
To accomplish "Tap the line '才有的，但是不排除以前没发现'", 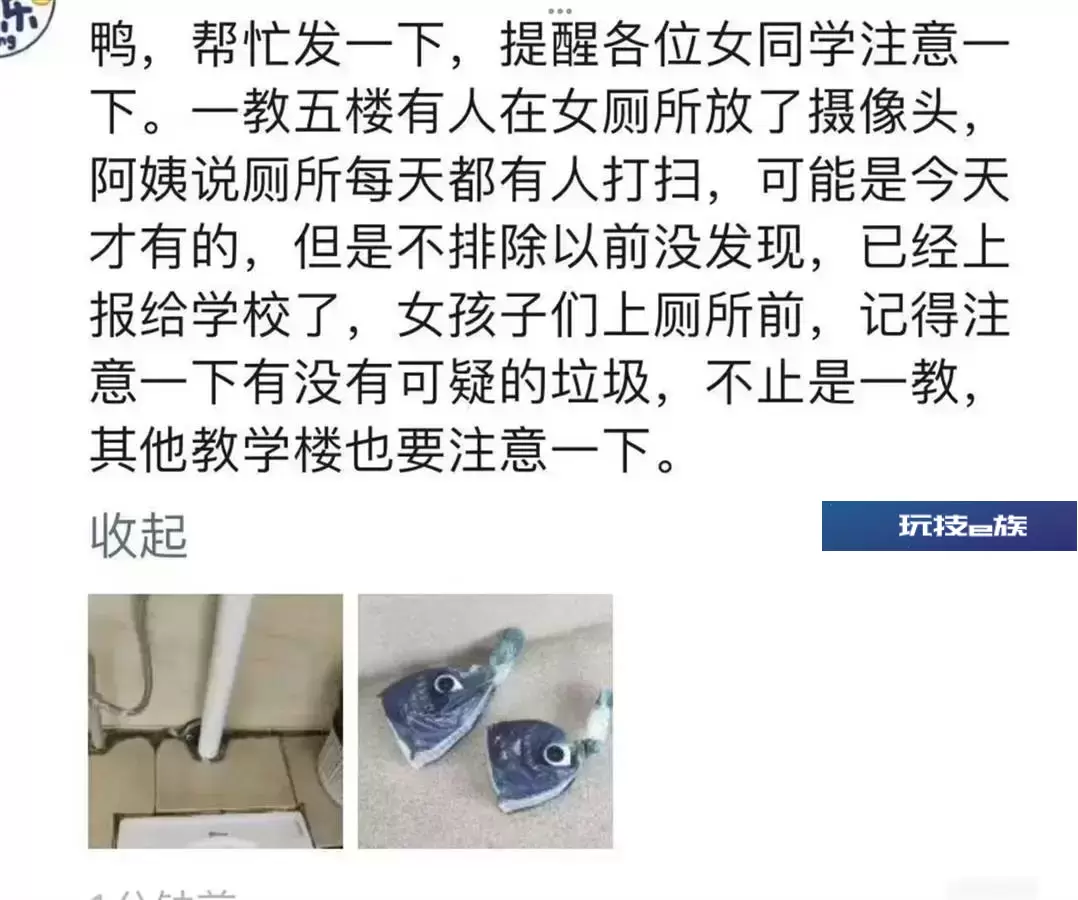I will [x=447, y=248].
